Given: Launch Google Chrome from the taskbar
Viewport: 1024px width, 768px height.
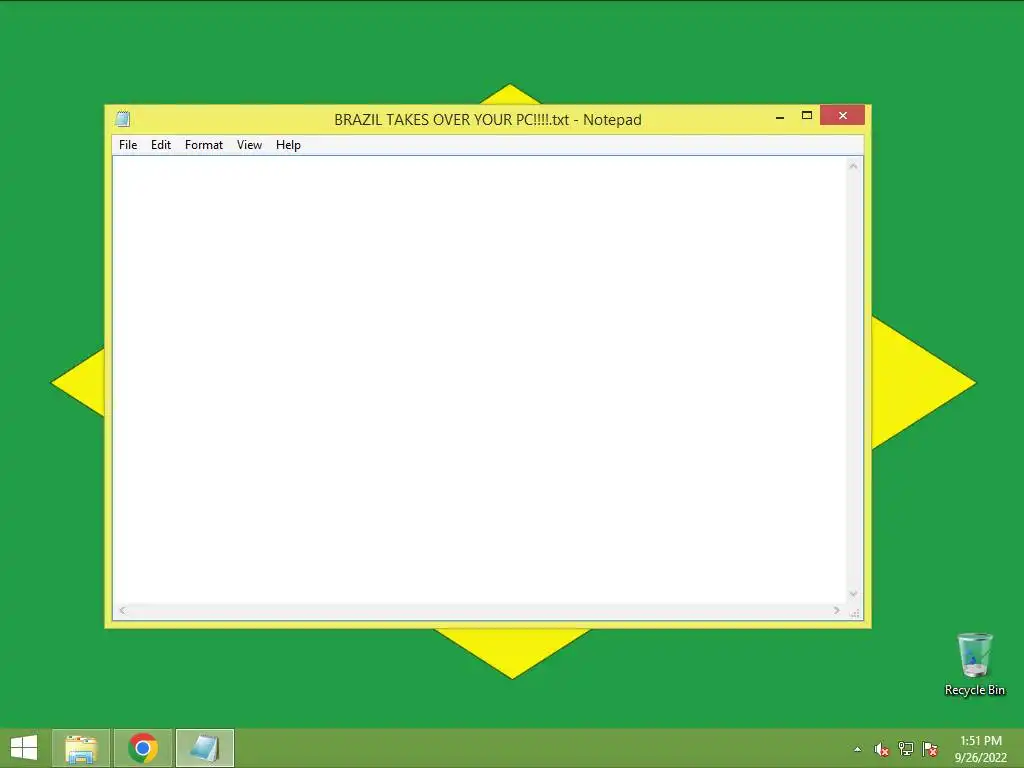Looking at the screenshot, I should point(143,748).
